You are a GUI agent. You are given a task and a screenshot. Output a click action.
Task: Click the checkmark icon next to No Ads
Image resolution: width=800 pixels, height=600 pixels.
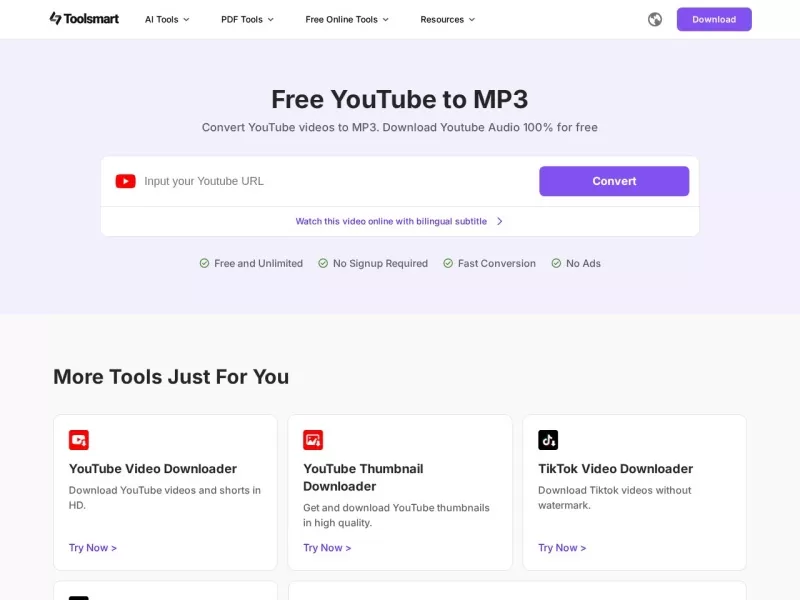[x=556, y=263]
